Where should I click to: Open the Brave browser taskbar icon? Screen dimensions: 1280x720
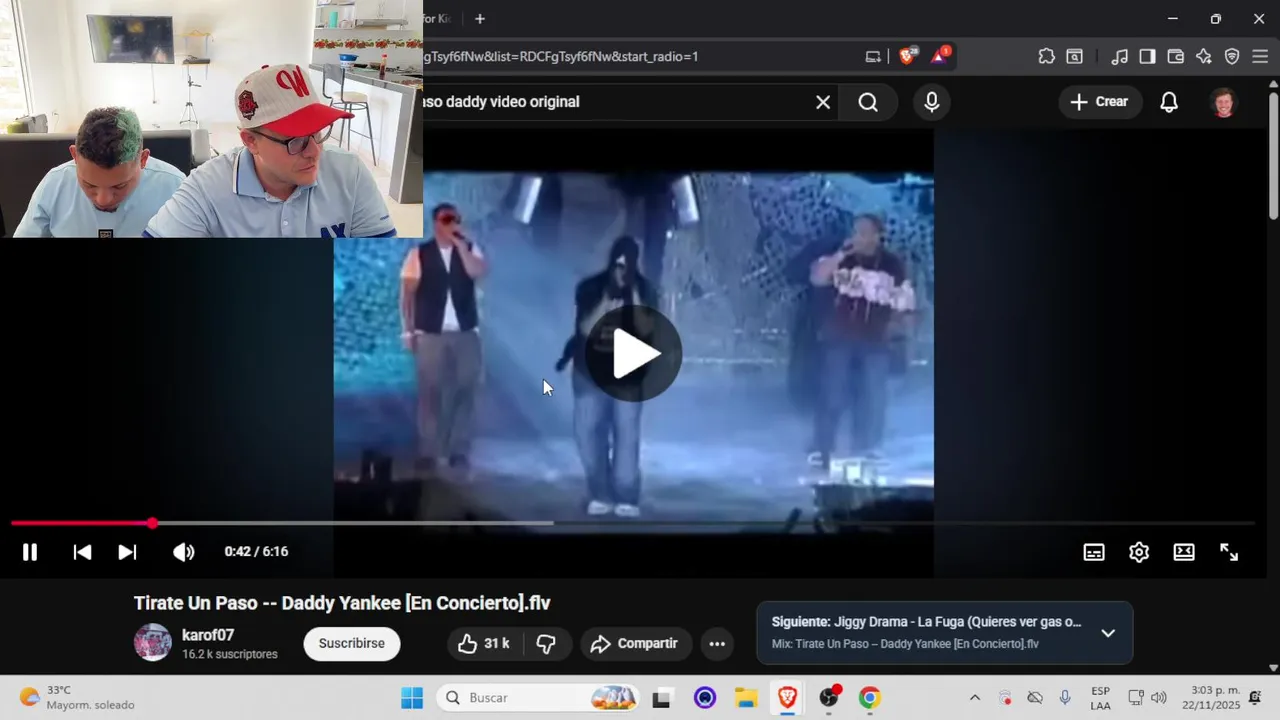click(787, 698)
